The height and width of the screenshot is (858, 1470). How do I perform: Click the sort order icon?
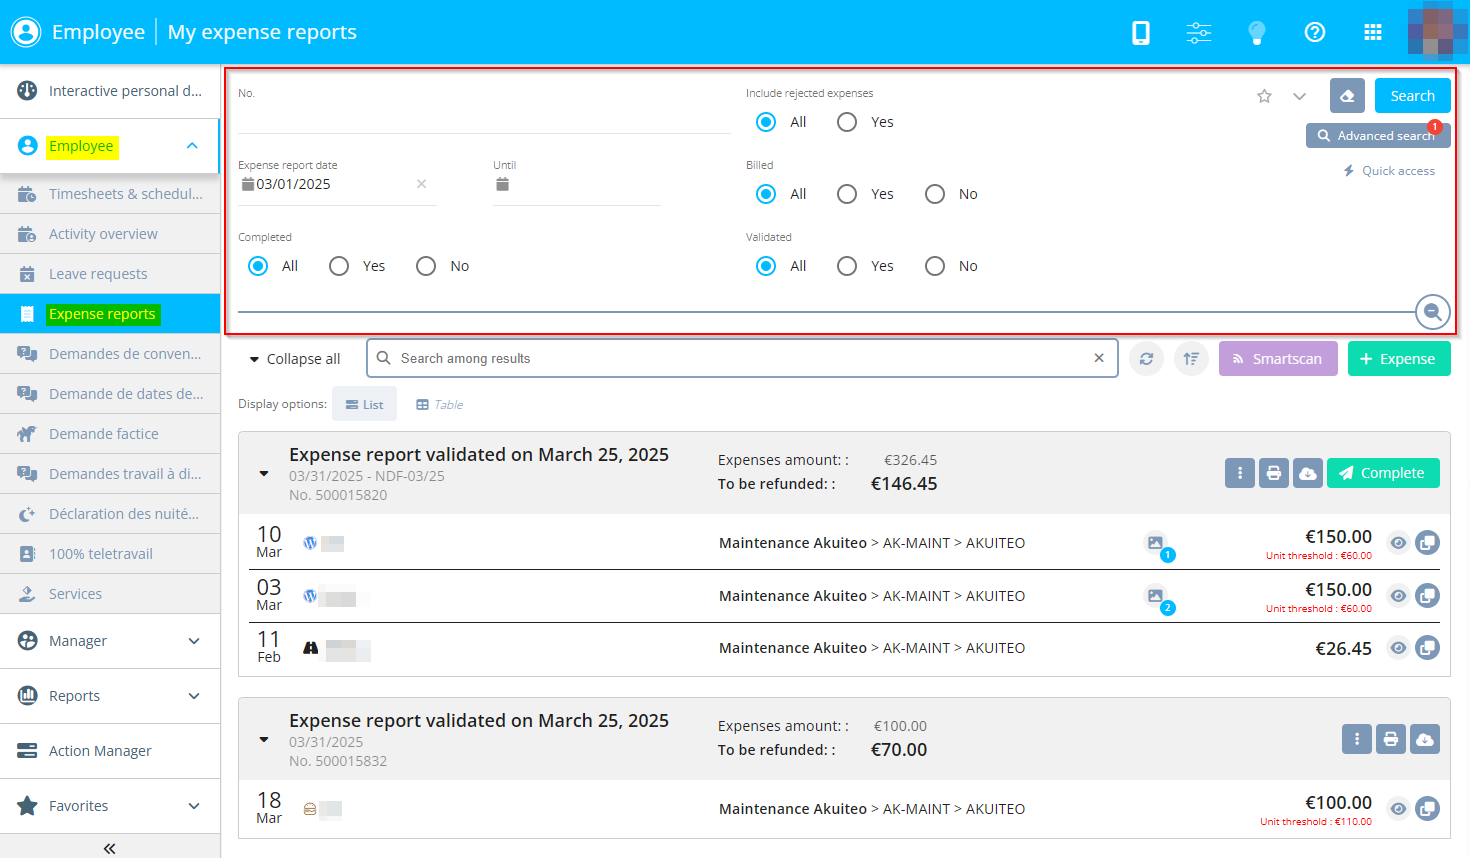coord(1191,359)
